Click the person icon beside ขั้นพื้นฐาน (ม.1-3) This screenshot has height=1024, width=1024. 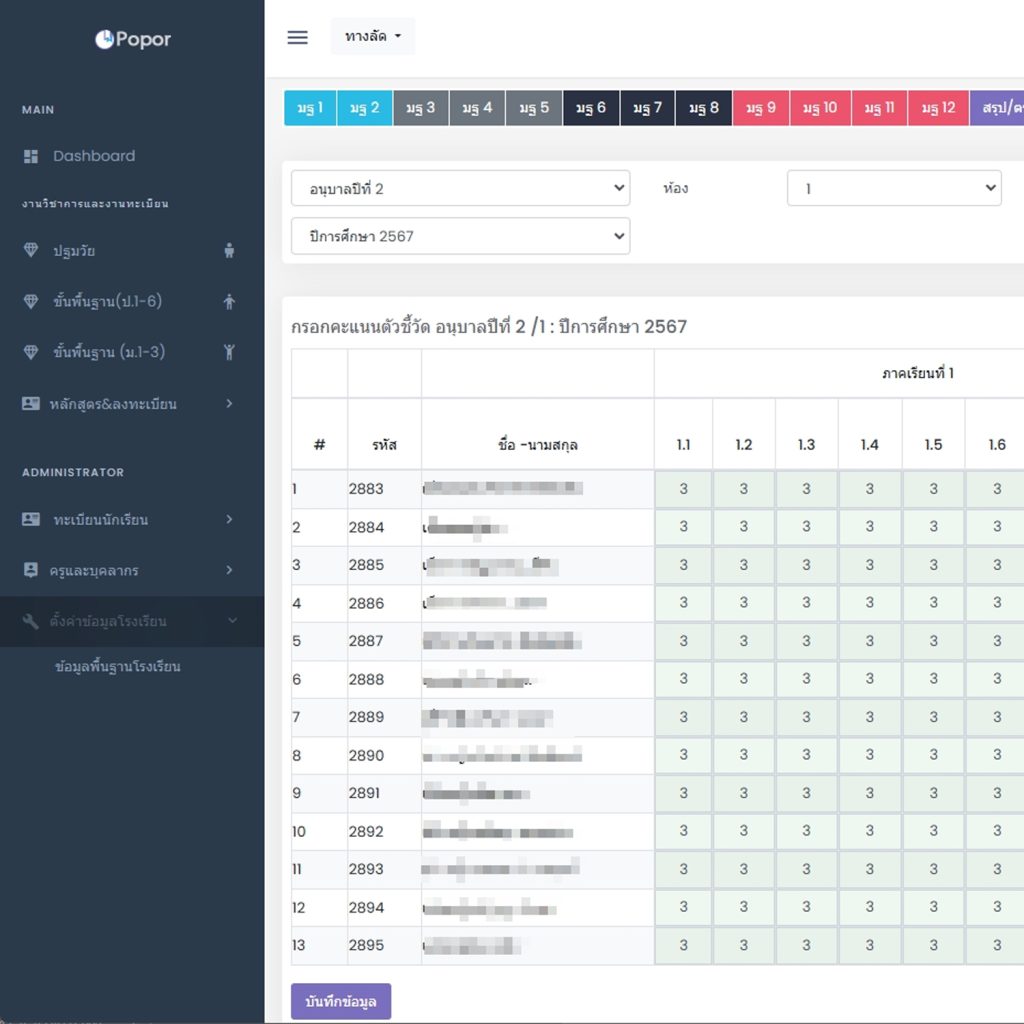tap(229, 351)
